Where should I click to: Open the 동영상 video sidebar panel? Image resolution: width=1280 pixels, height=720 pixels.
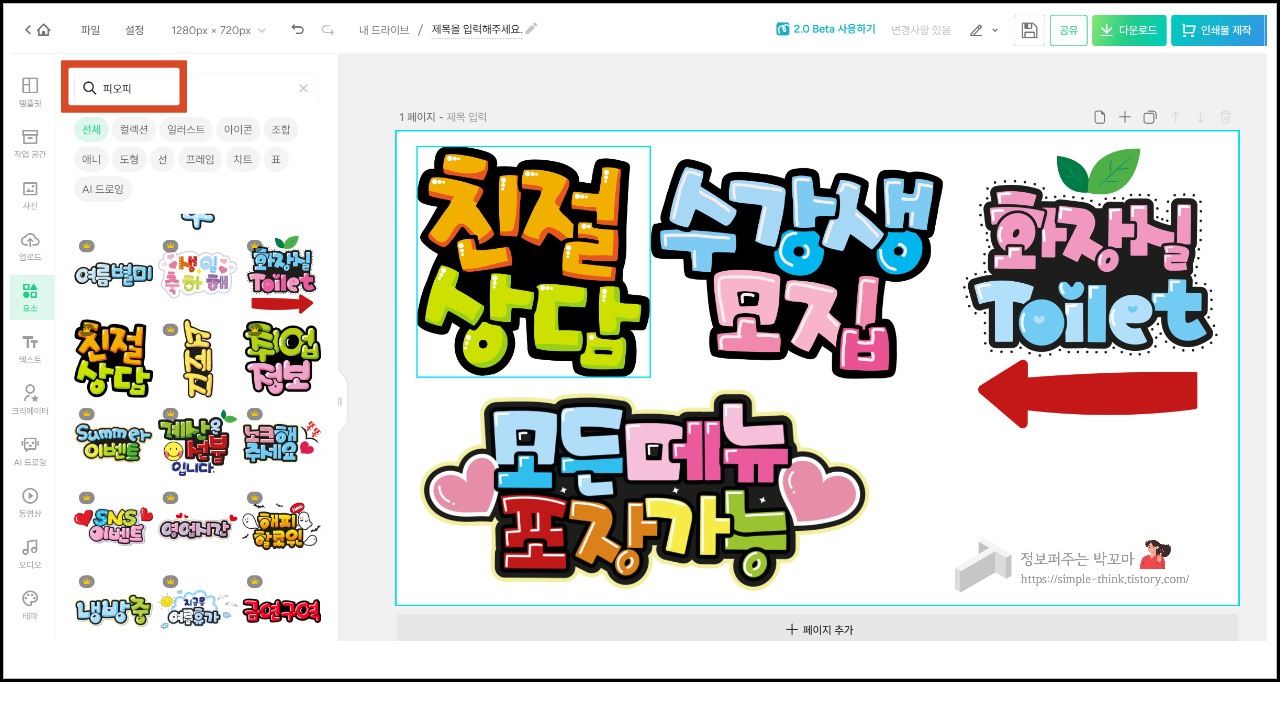[30, 502]
